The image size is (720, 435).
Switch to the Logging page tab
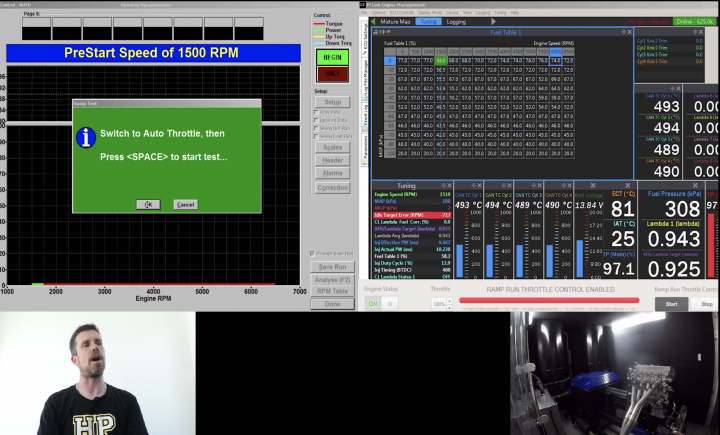(x=456, y=22)
